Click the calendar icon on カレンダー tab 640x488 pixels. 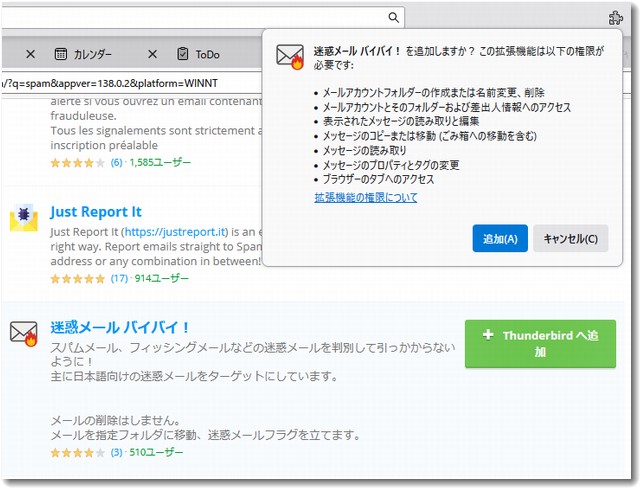tap(61, 54)
